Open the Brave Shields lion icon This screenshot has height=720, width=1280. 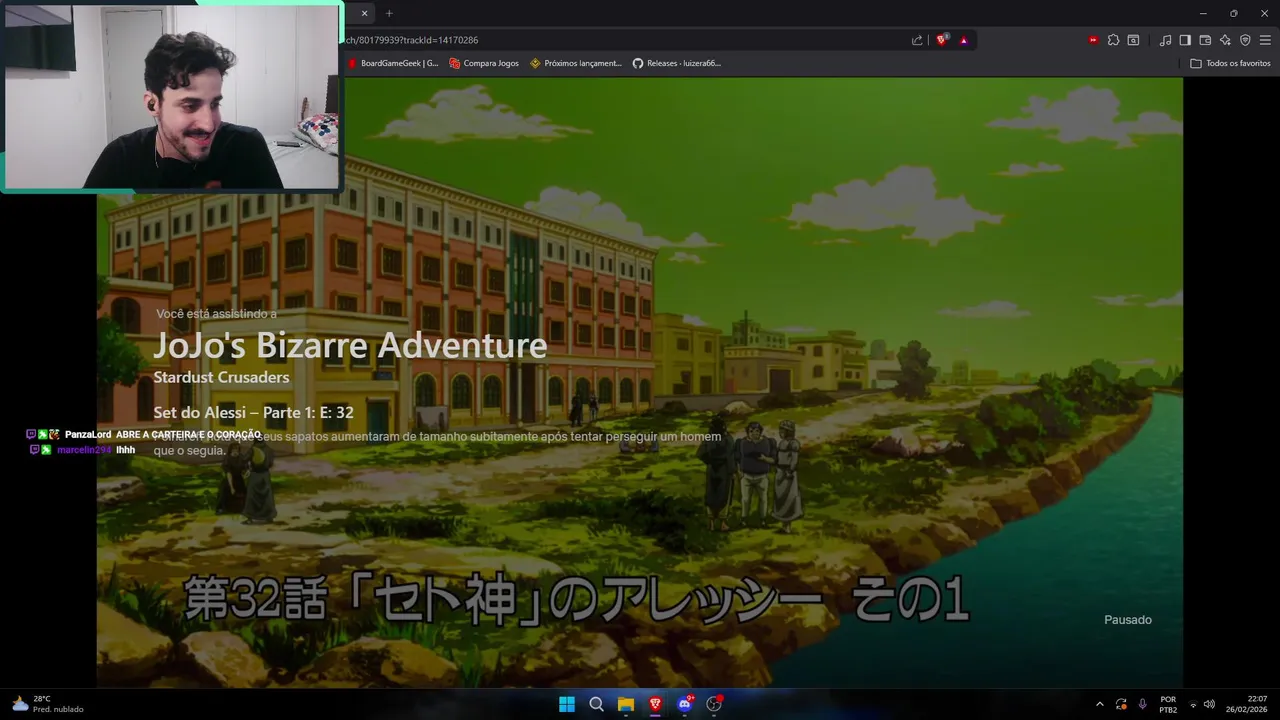tap(941, 40)
